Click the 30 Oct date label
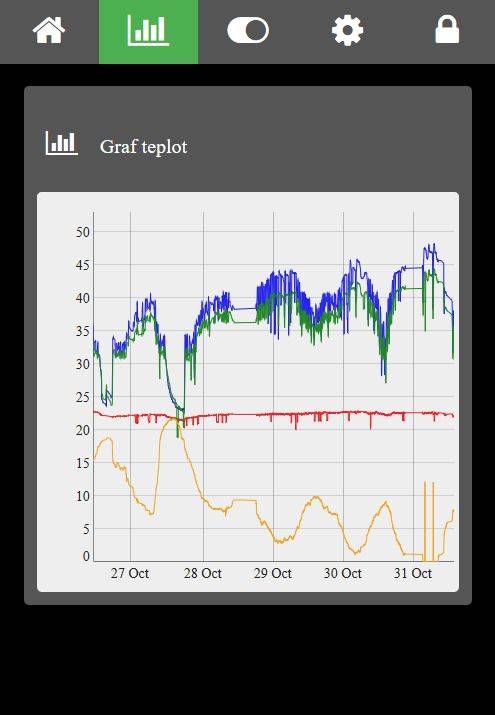495x715 pixels. tap(343, 573)
